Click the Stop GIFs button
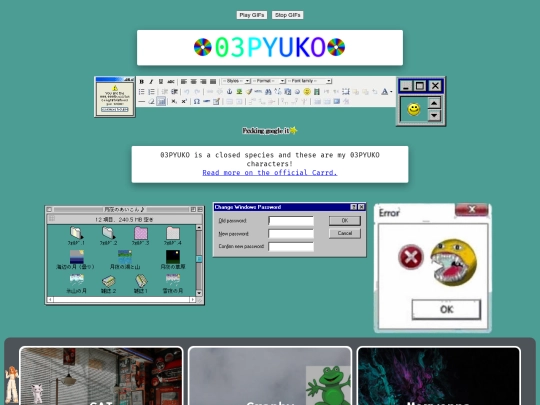 click(288, 15)
